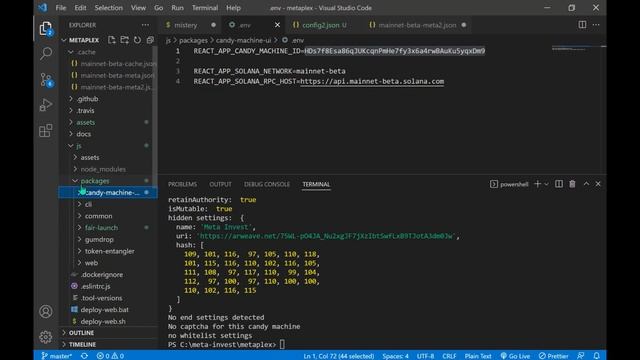Open the Edit menu
The width and height of the screenshot is (640, 360).
pos(80,8)
